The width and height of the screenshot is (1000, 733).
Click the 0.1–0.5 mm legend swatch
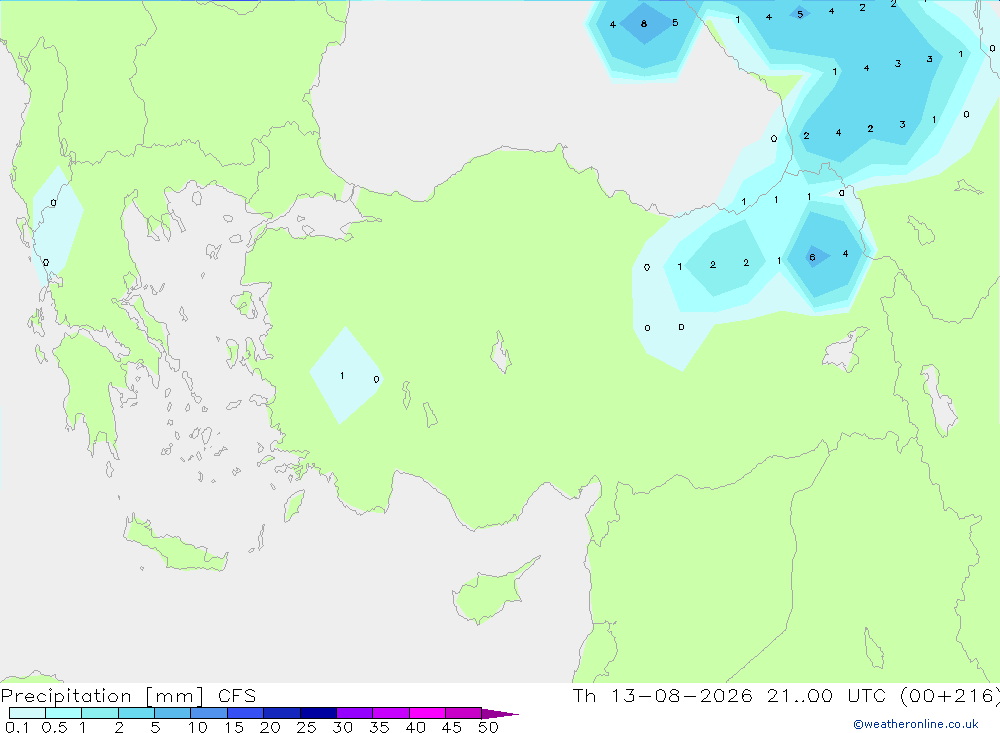click(x=27, y=713)
